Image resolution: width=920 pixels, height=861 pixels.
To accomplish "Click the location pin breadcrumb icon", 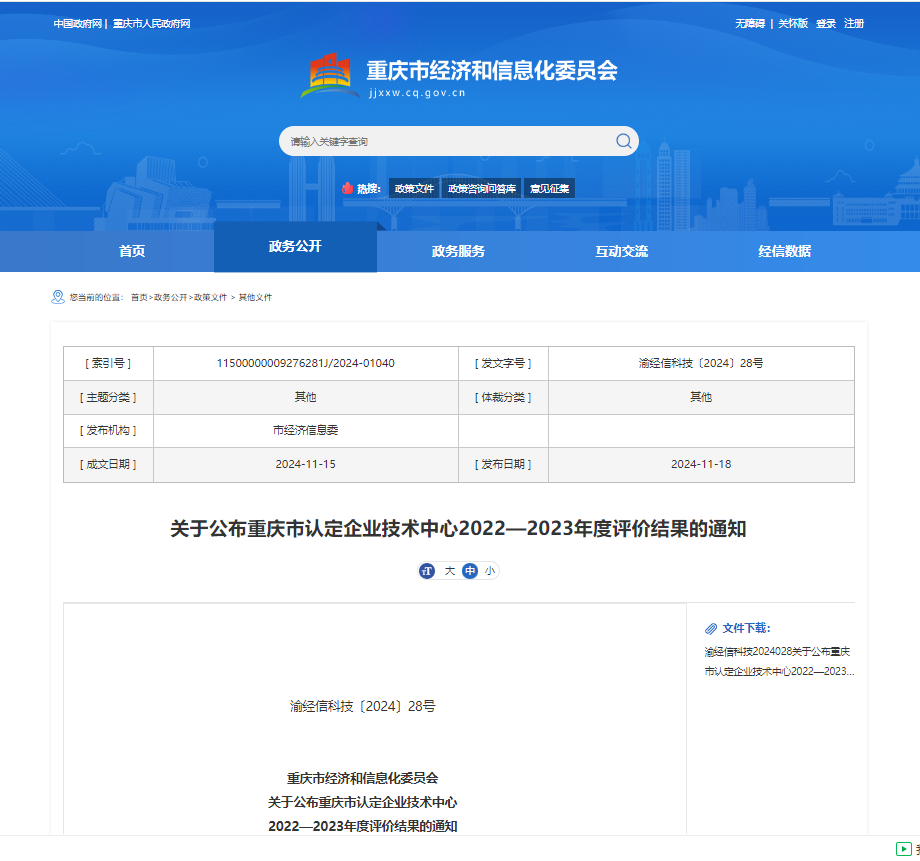I will coord(58,297).
